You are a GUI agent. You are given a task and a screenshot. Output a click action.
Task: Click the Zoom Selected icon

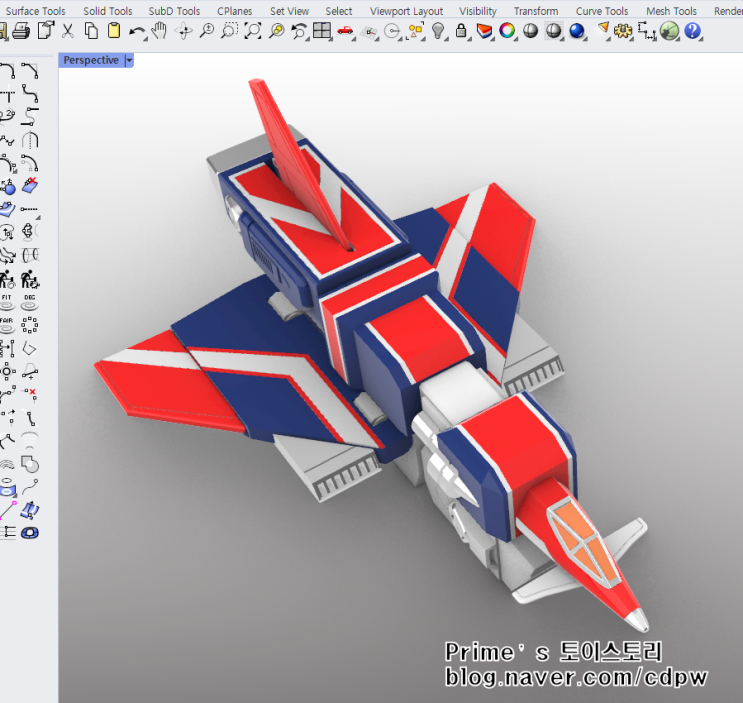276,32
